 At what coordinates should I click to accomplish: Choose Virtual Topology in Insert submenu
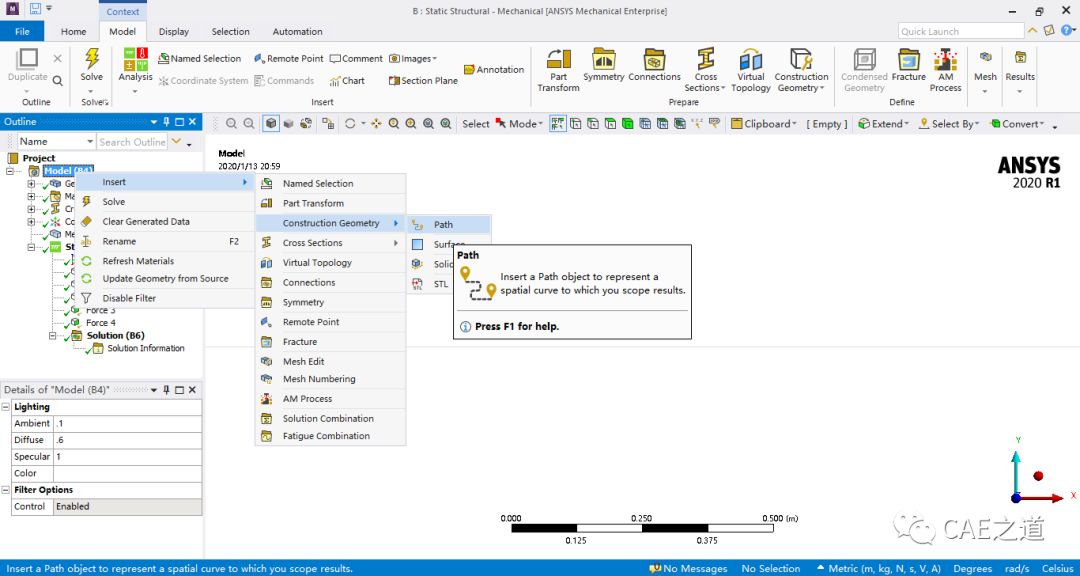pos(317,263)
